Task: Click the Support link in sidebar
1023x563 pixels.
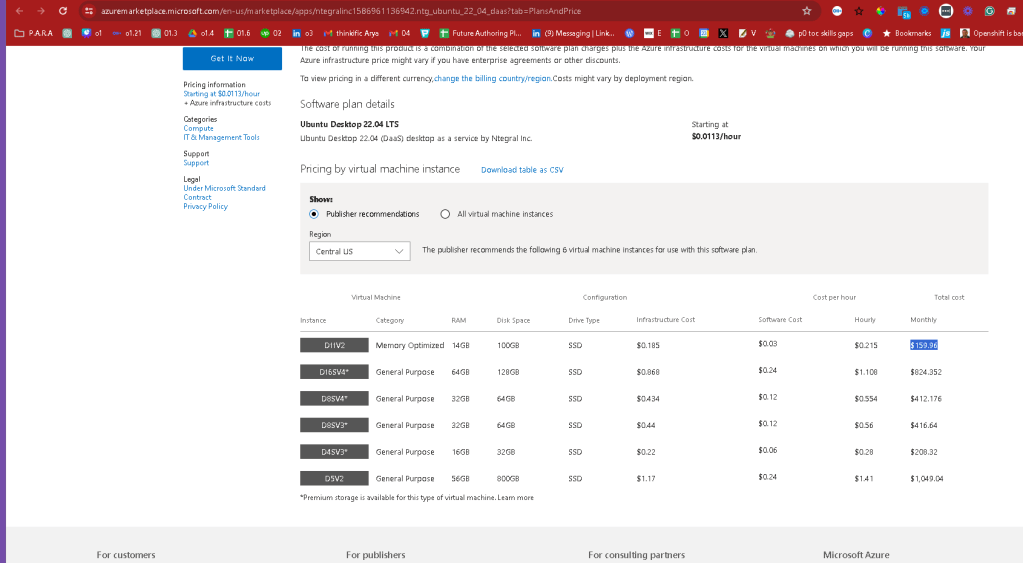Action: pyautogui.click(x=196, y=163)
